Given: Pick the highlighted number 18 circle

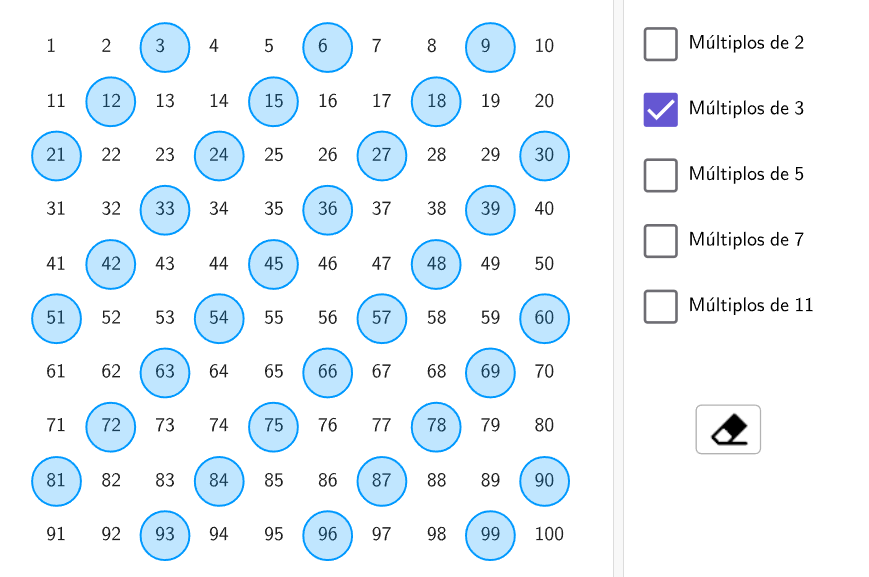Looking at the screenshot, I should (x=436, y=101).
